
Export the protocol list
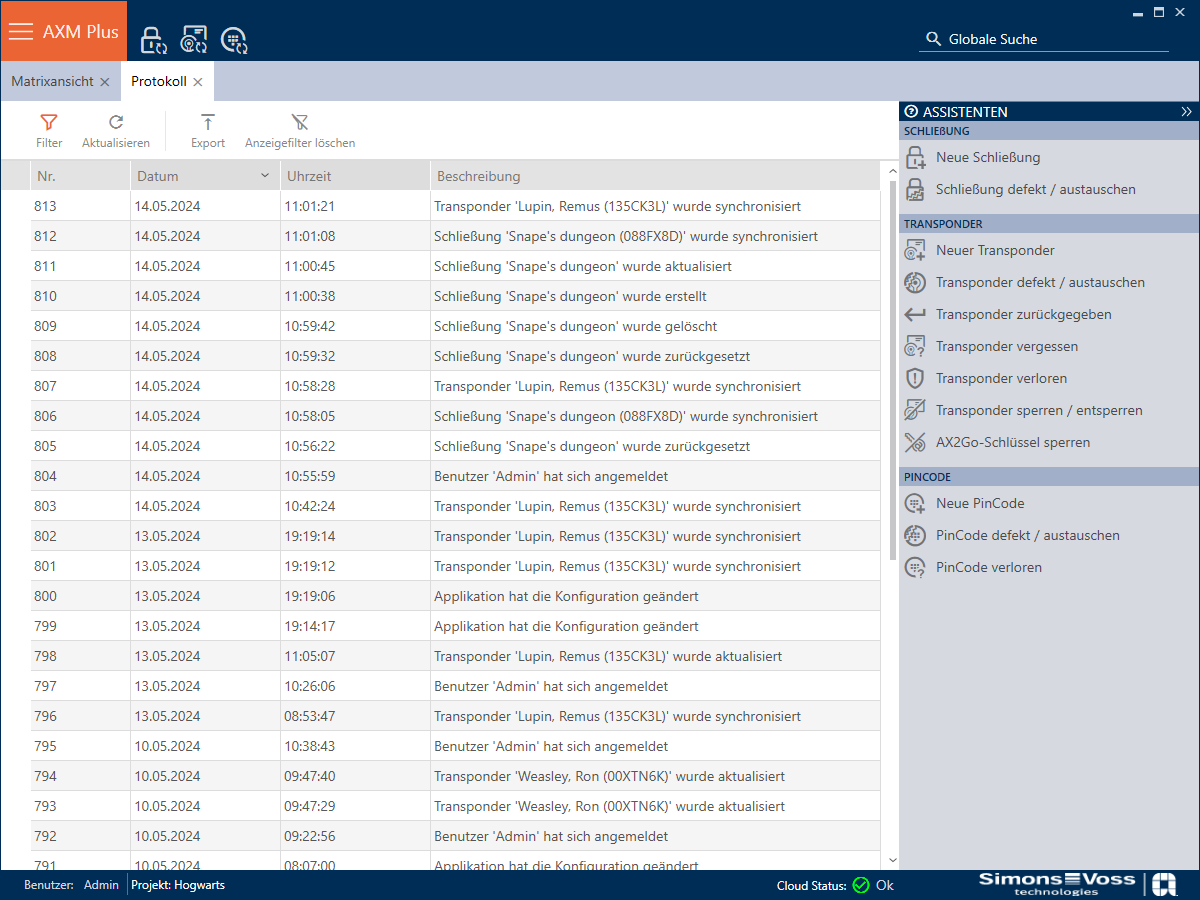pyautogui.click(x=208, y=131)
